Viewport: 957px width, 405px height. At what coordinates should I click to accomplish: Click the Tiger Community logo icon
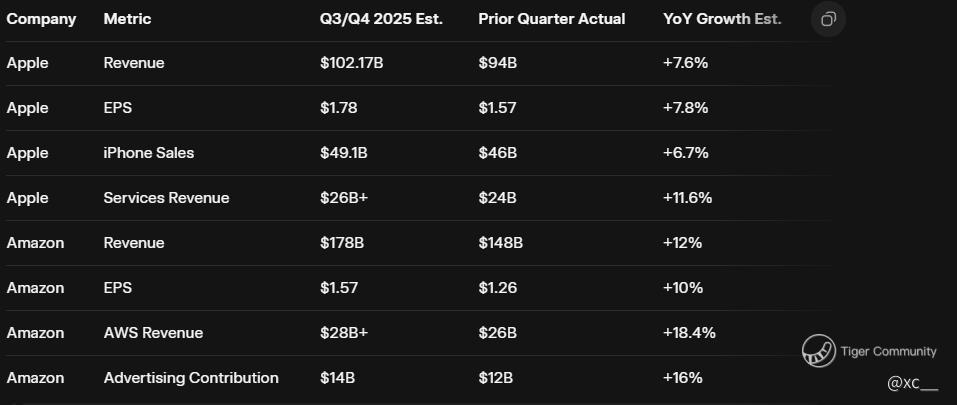pyautogui.click(x=818, y=351)
